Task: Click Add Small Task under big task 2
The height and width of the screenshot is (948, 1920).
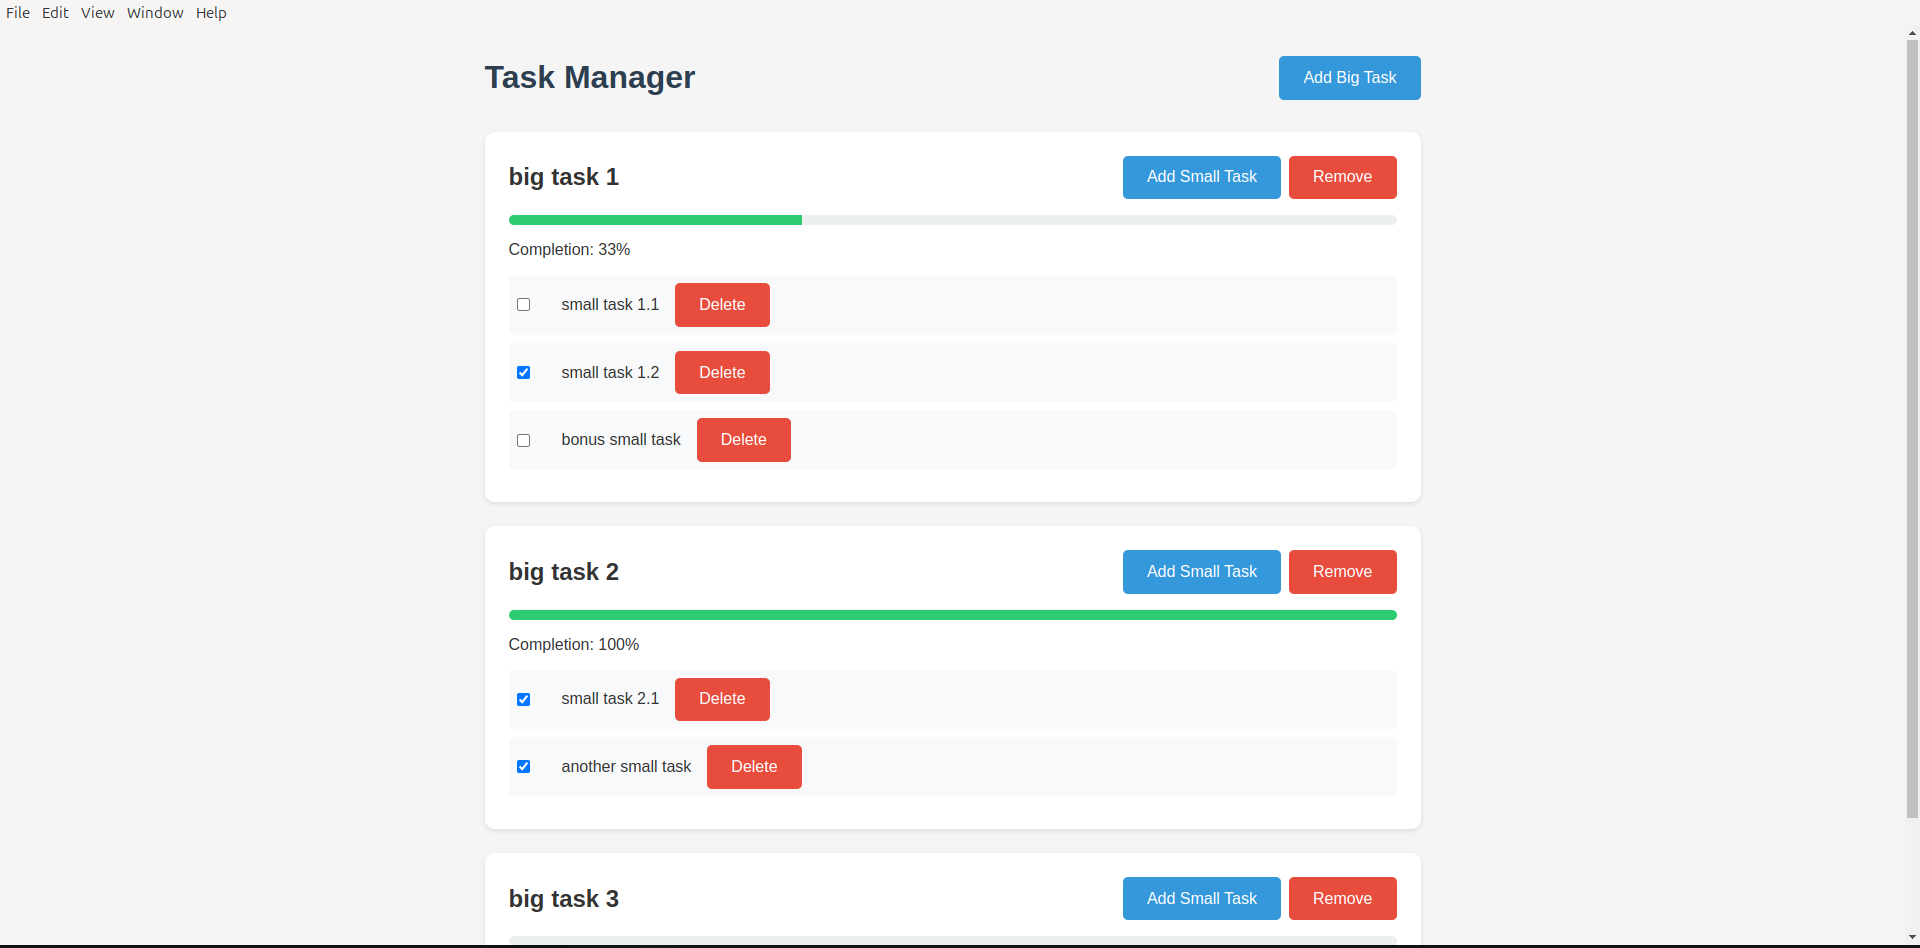Action: [1201, 571]
